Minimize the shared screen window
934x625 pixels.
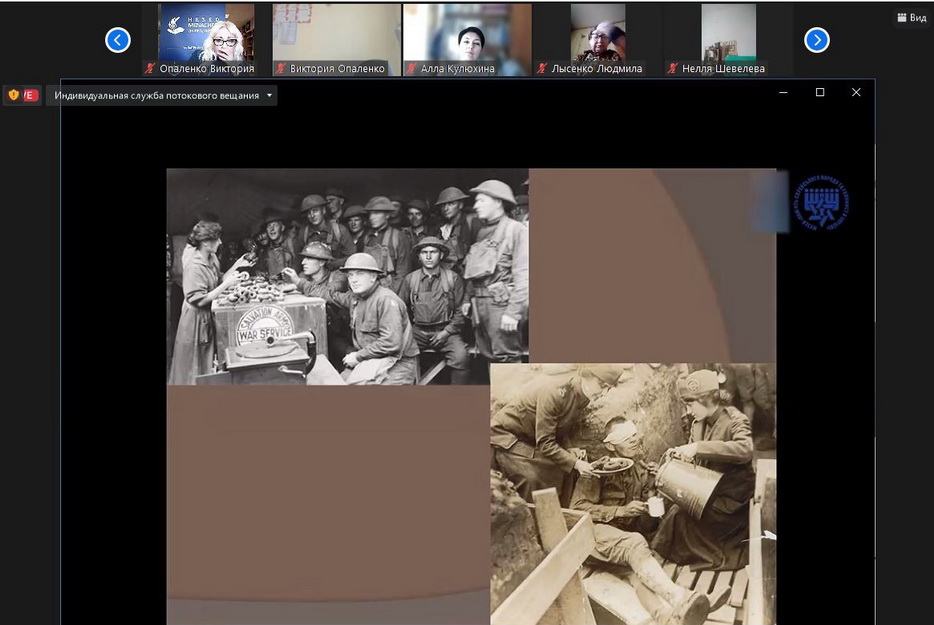tap(783, 92)
